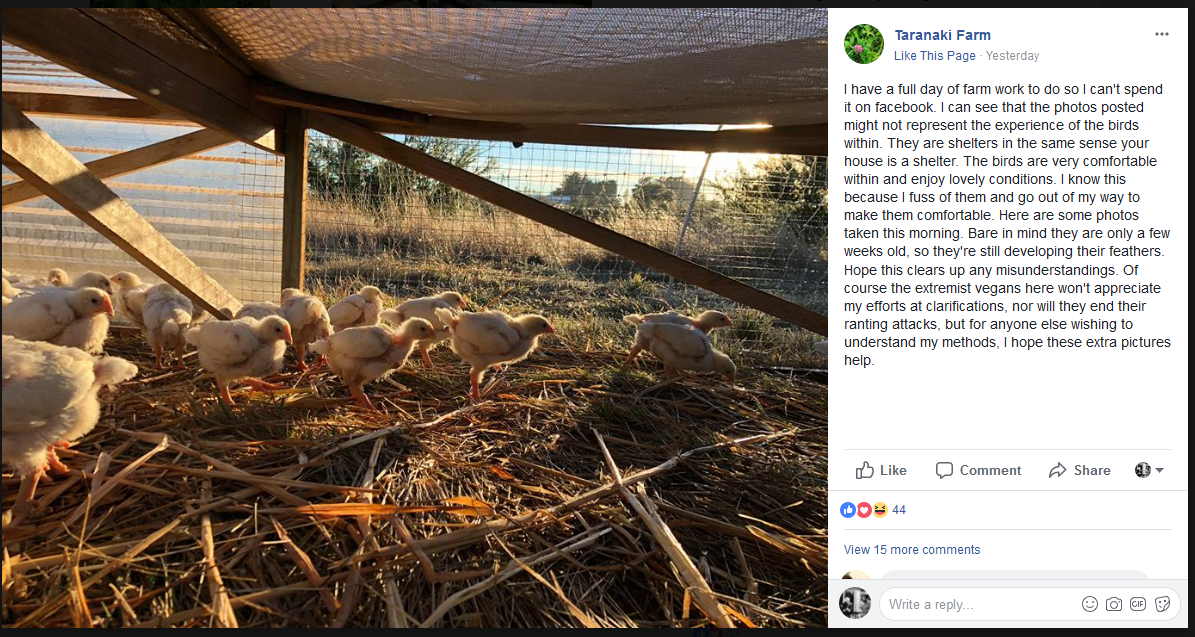Click the heart love reaction icon
The width and height of the screenshot is (1195, 637).
tap(864, 510)
